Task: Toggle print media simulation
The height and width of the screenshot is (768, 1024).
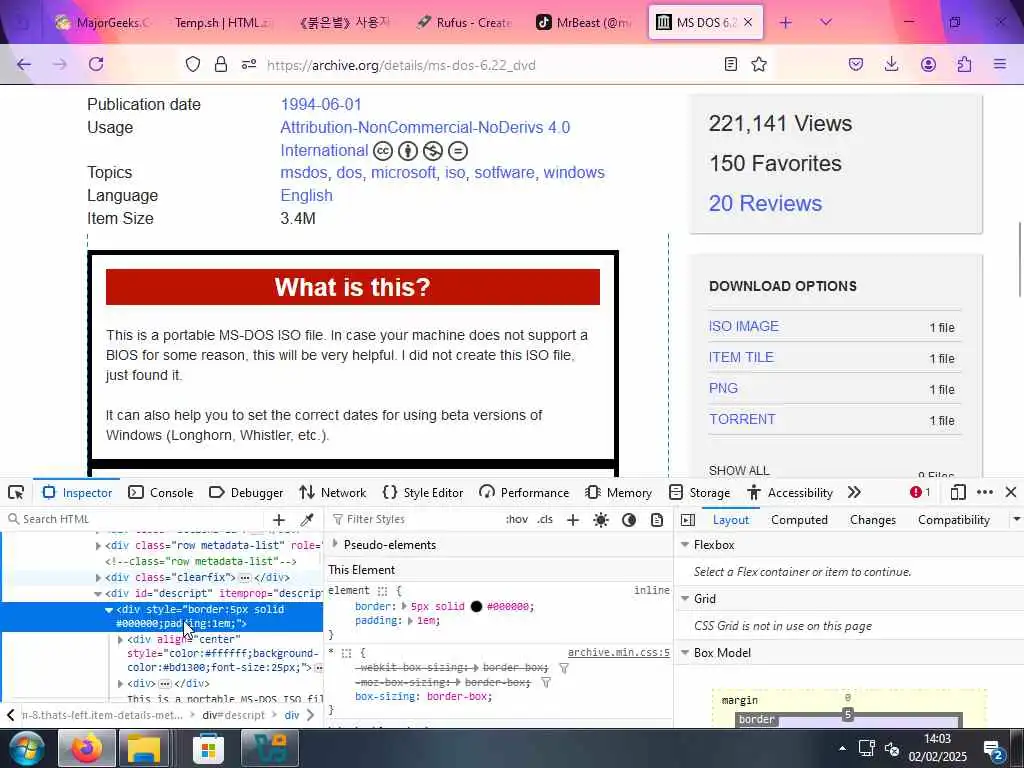Action: (x=657, y=520)
